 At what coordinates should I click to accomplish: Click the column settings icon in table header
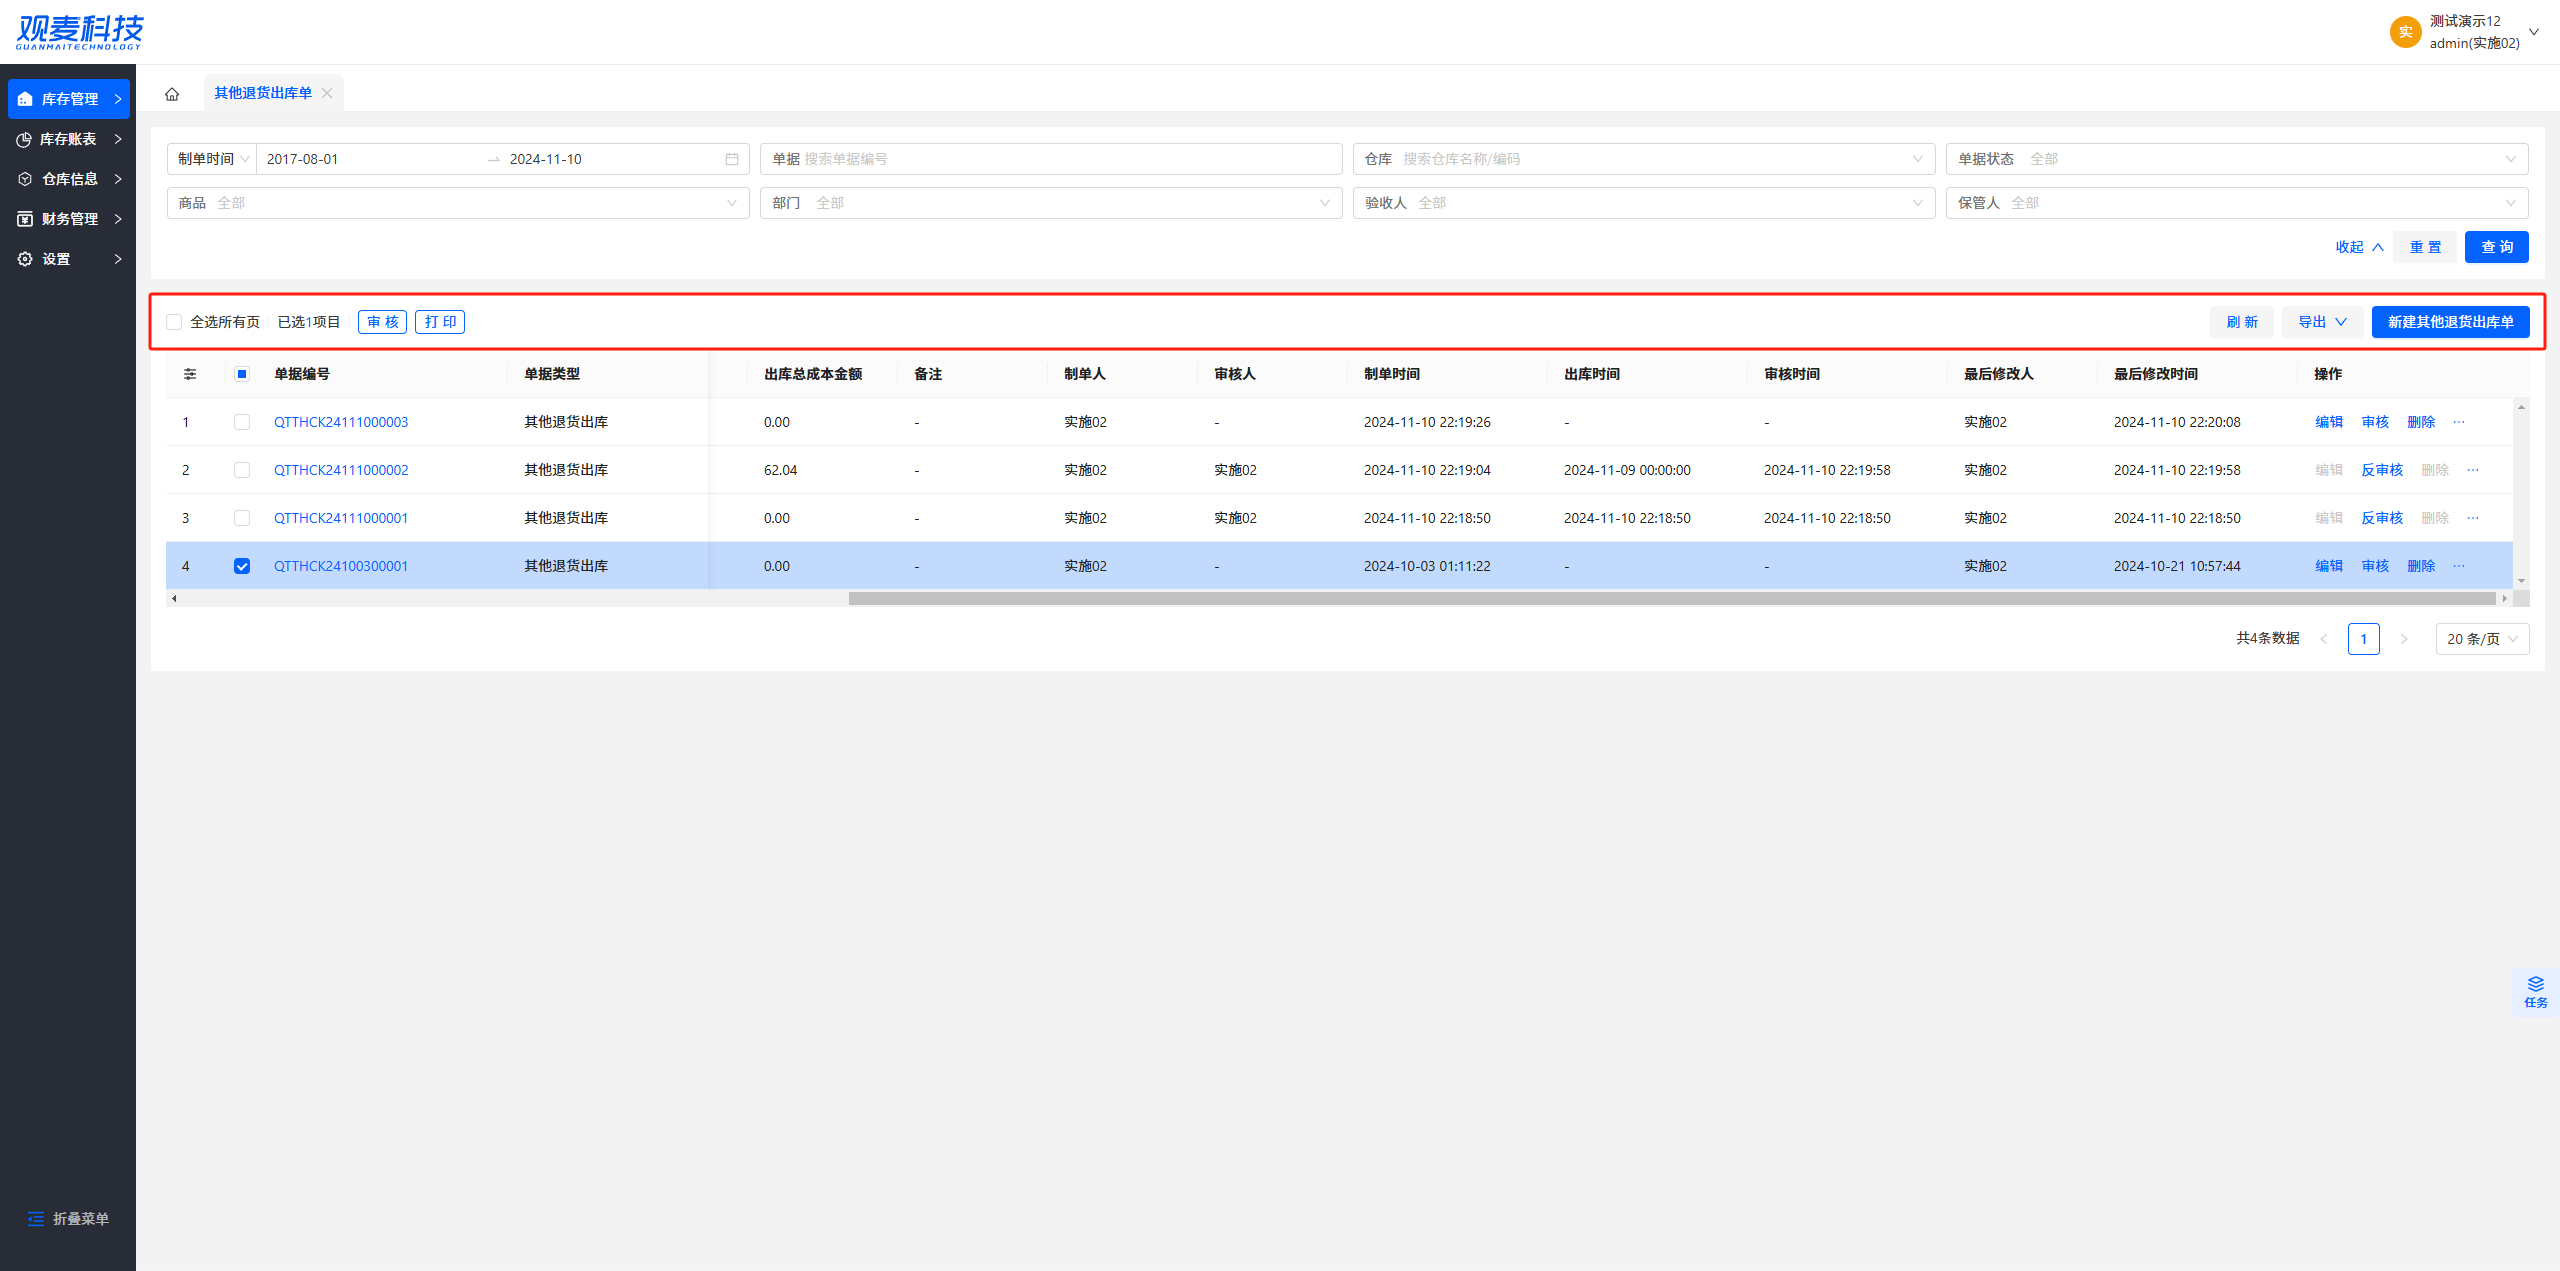[x=189, y=374]
